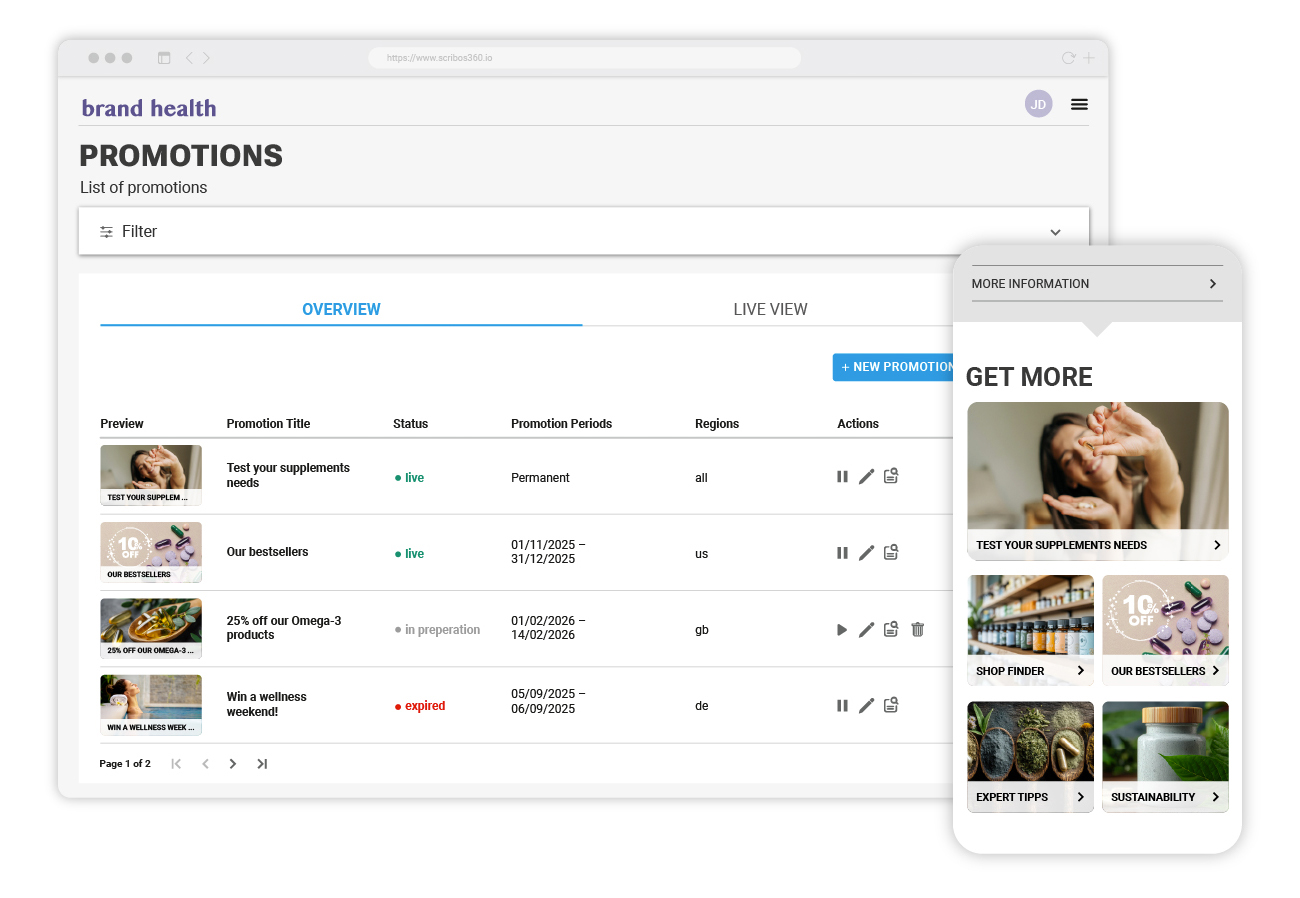Reload the page in the browser bar
Screen dimensions: 1300x898
point(1068,58)
